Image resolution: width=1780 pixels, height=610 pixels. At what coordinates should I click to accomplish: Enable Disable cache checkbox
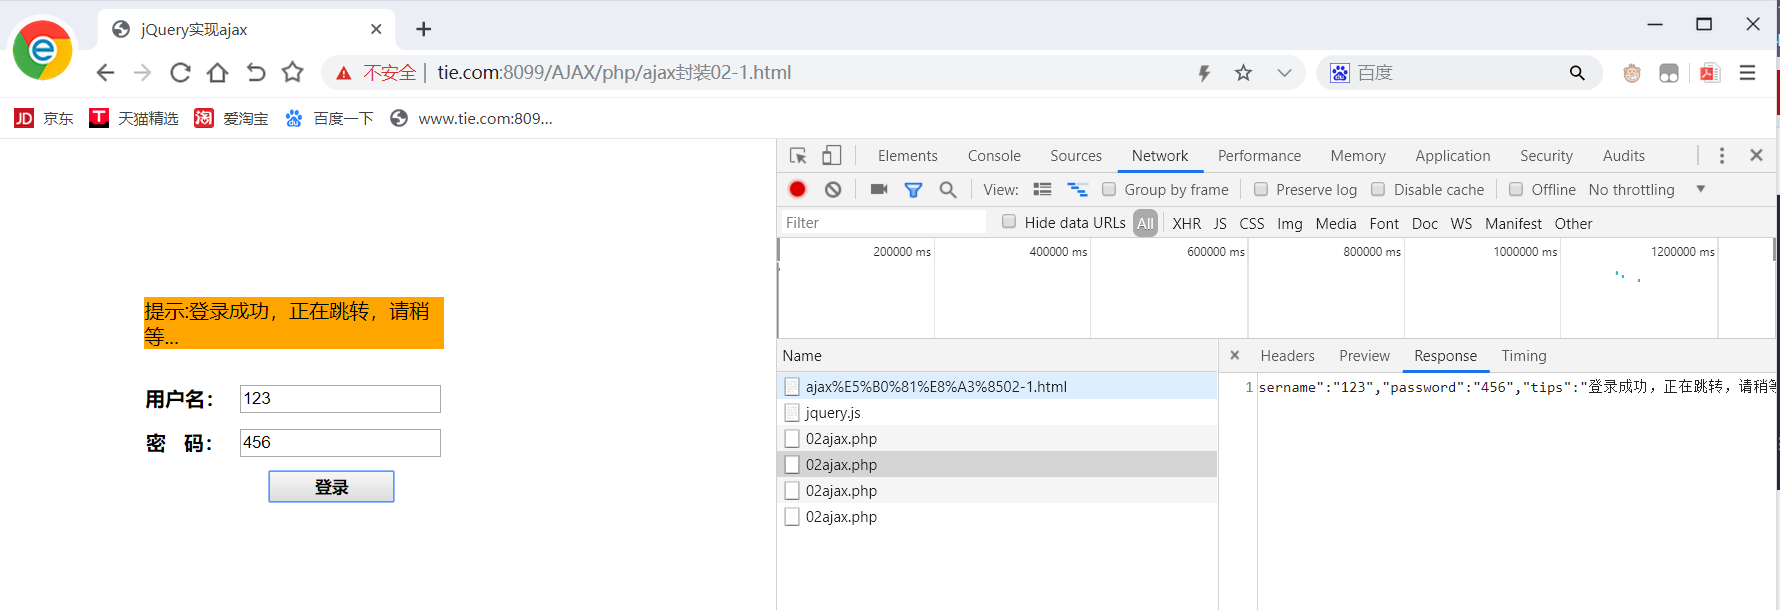[1378, 189]
